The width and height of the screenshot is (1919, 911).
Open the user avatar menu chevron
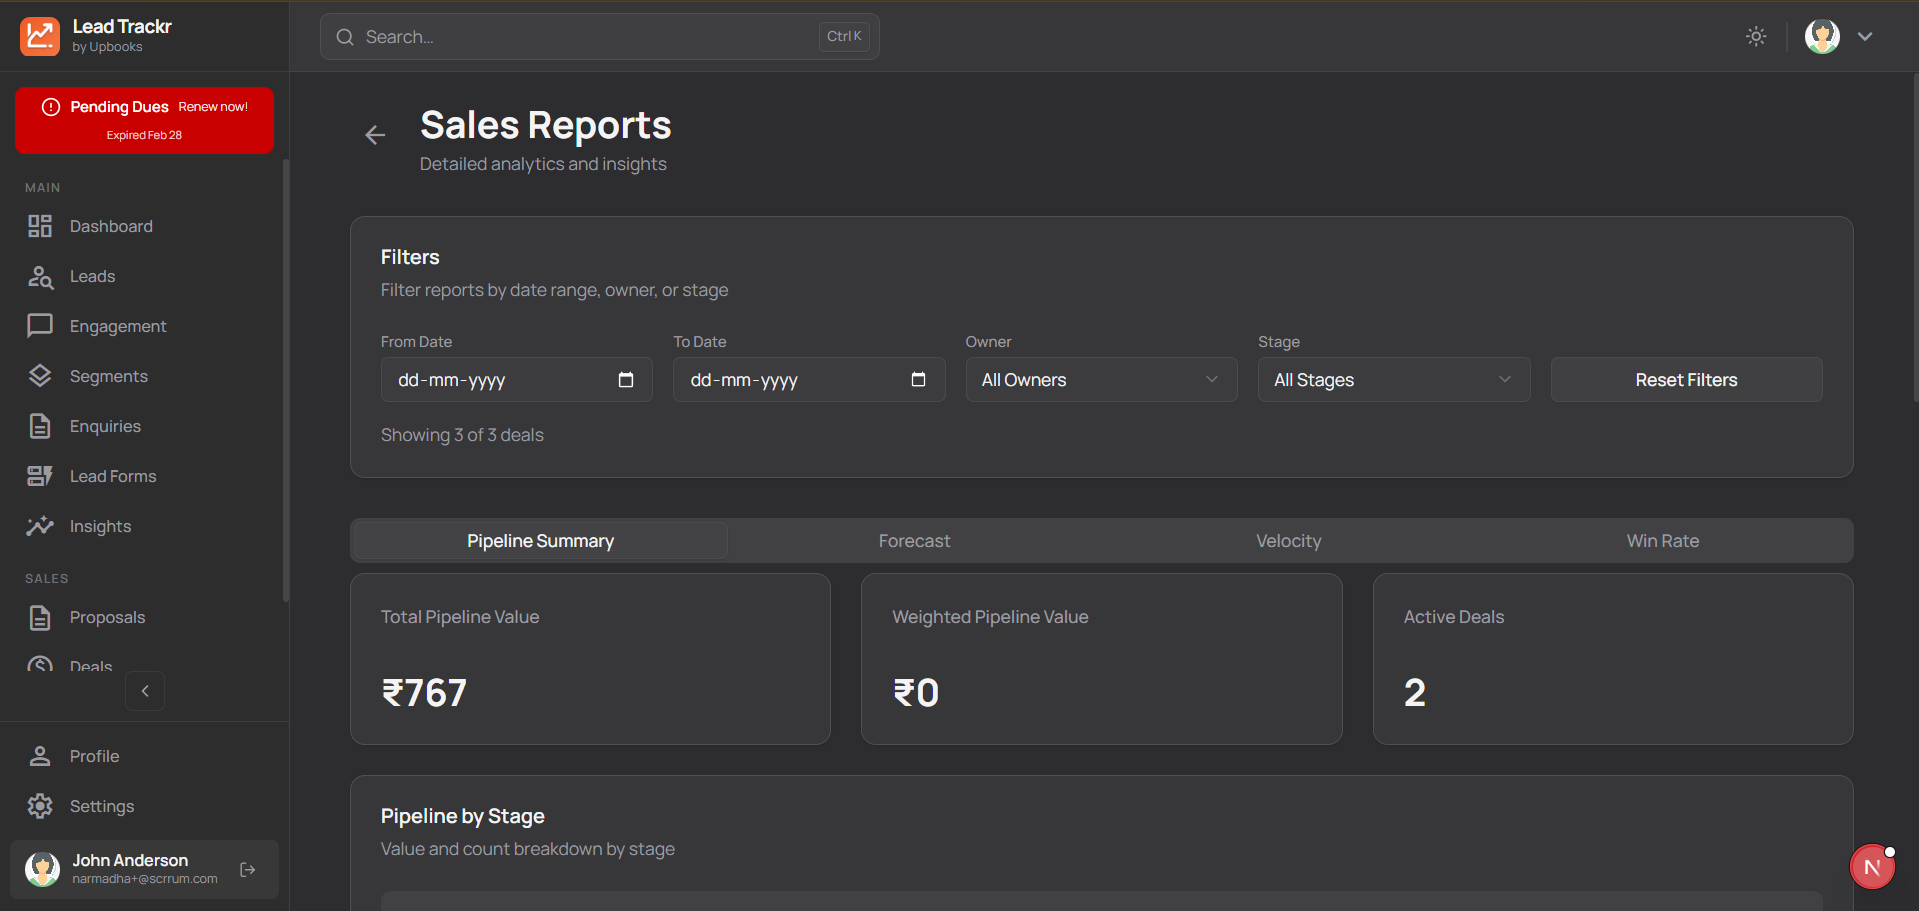1865,37
